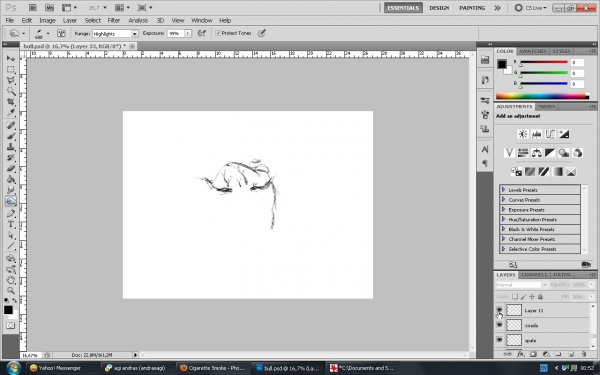
Task: Select the Zoom tool in toolbox
Action: (x=11, y=291)
